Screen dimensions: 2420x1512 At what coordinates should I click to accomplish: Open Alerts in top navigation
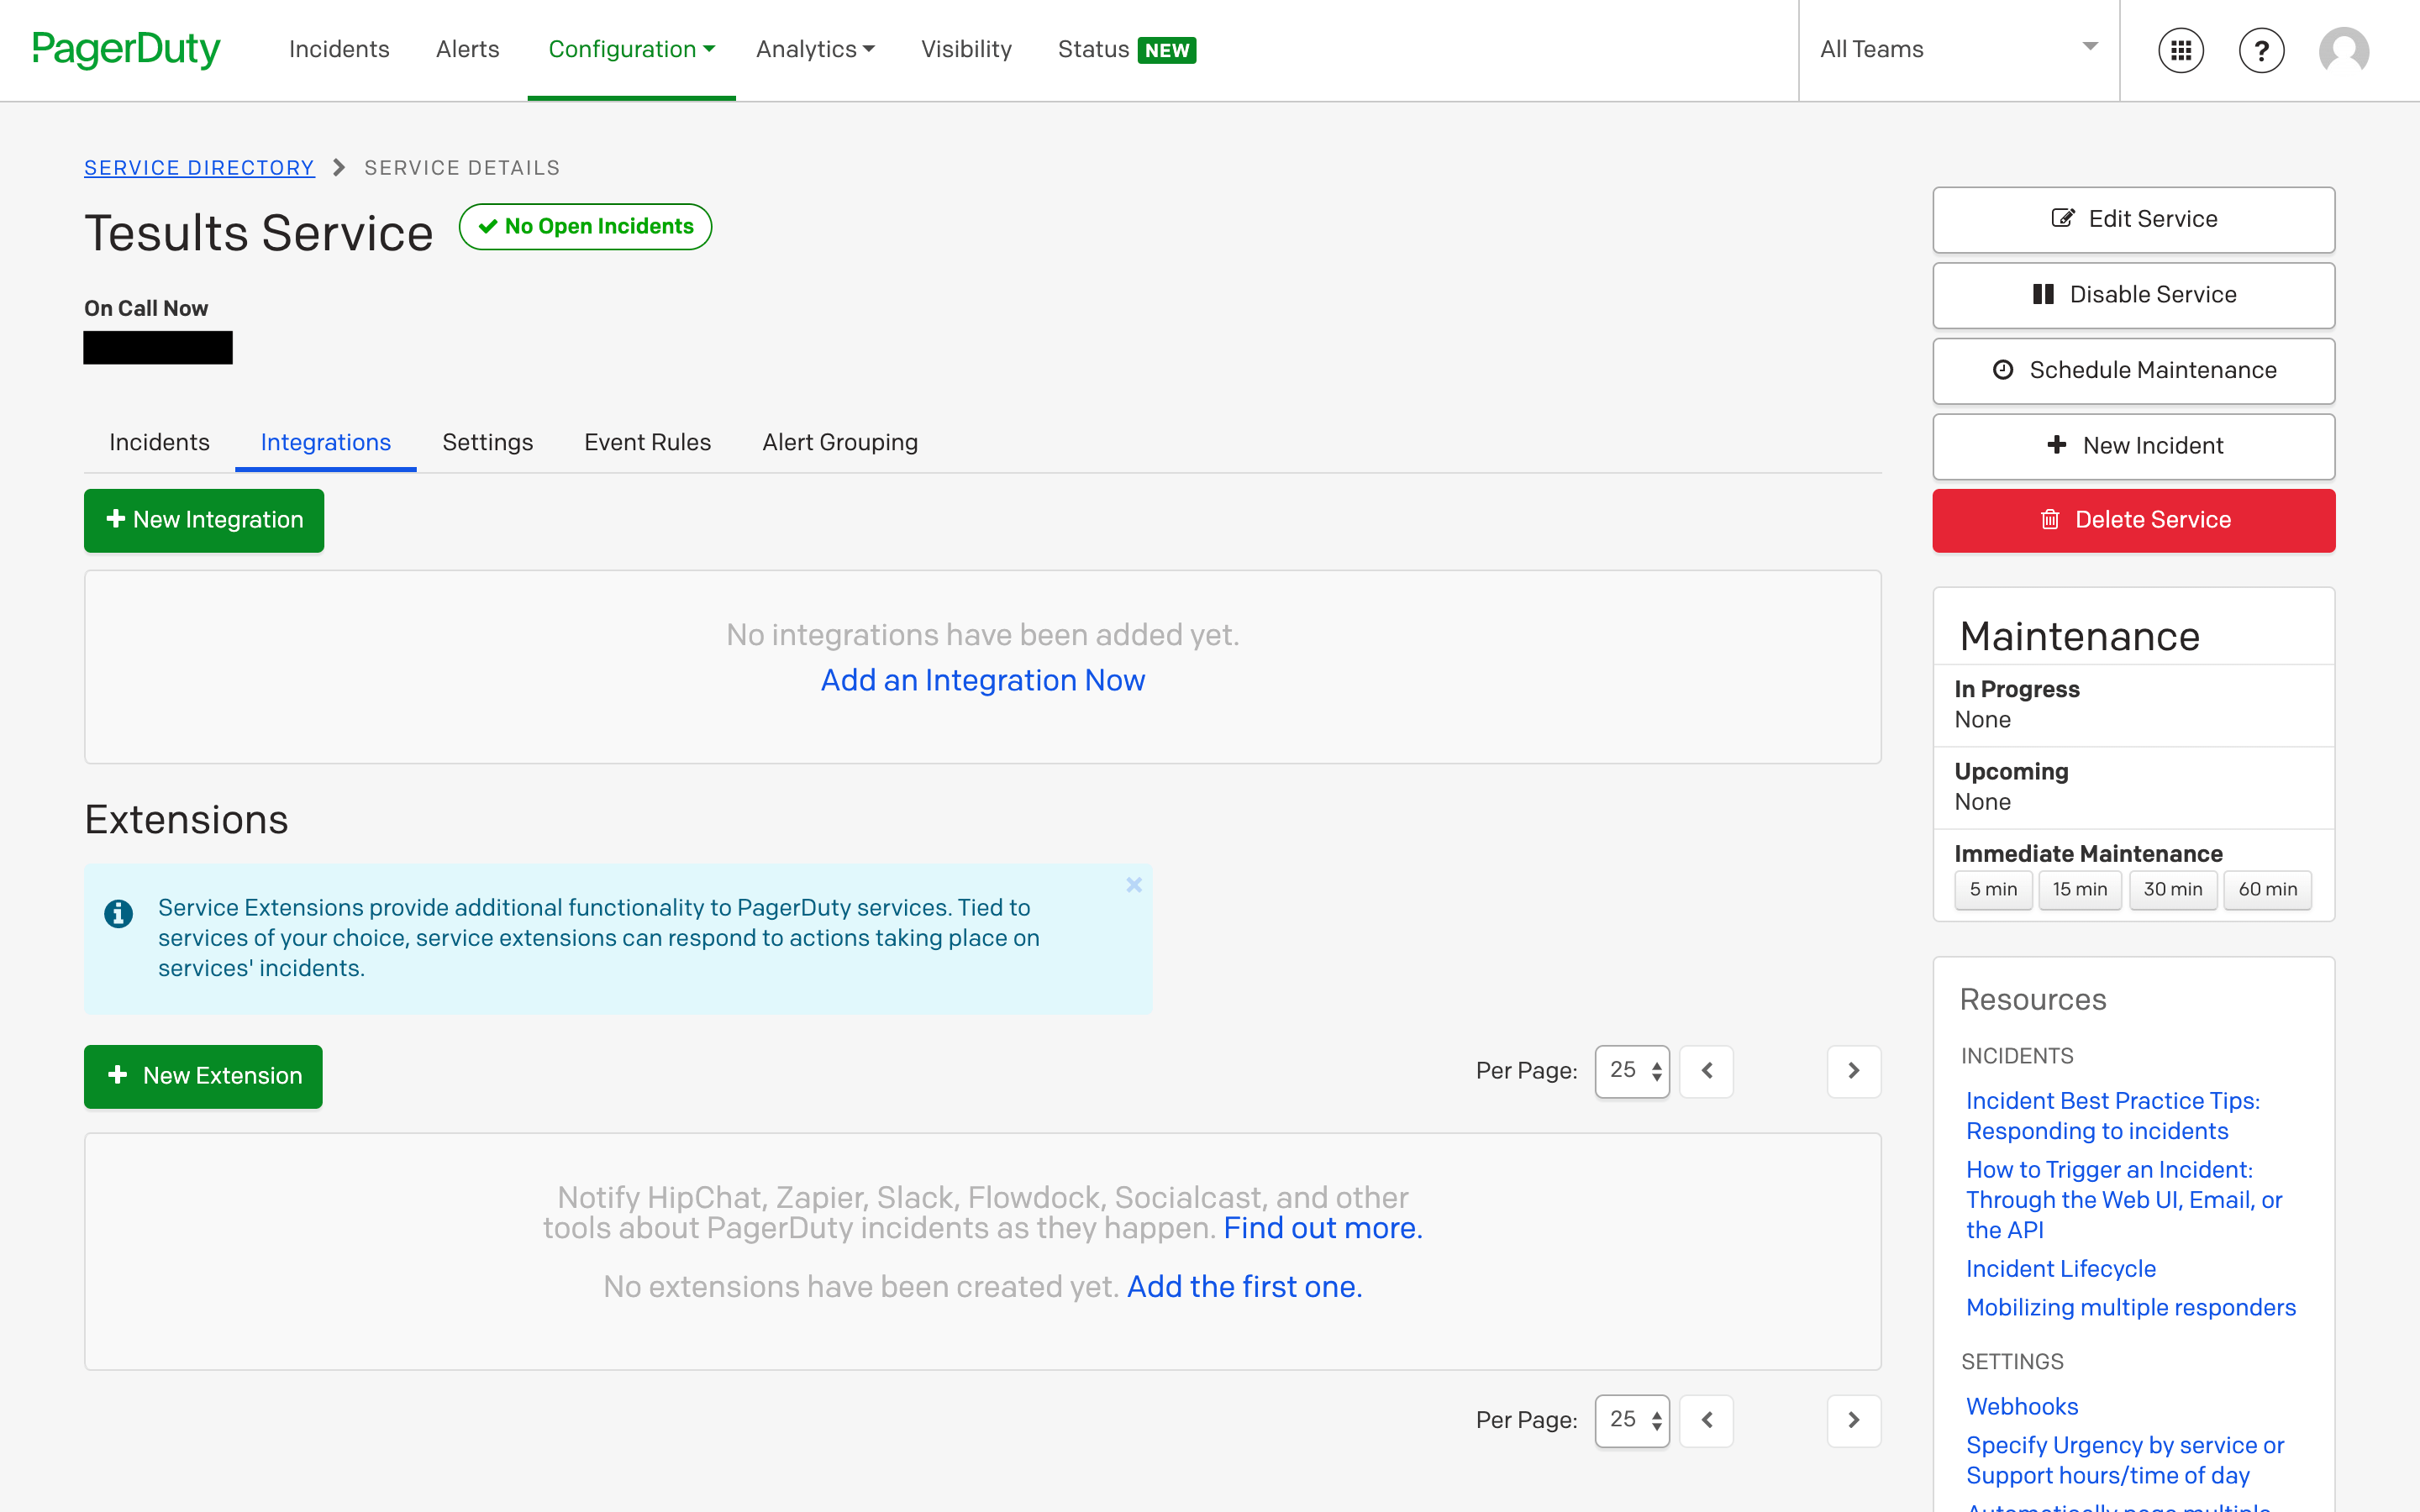(467, 49)
